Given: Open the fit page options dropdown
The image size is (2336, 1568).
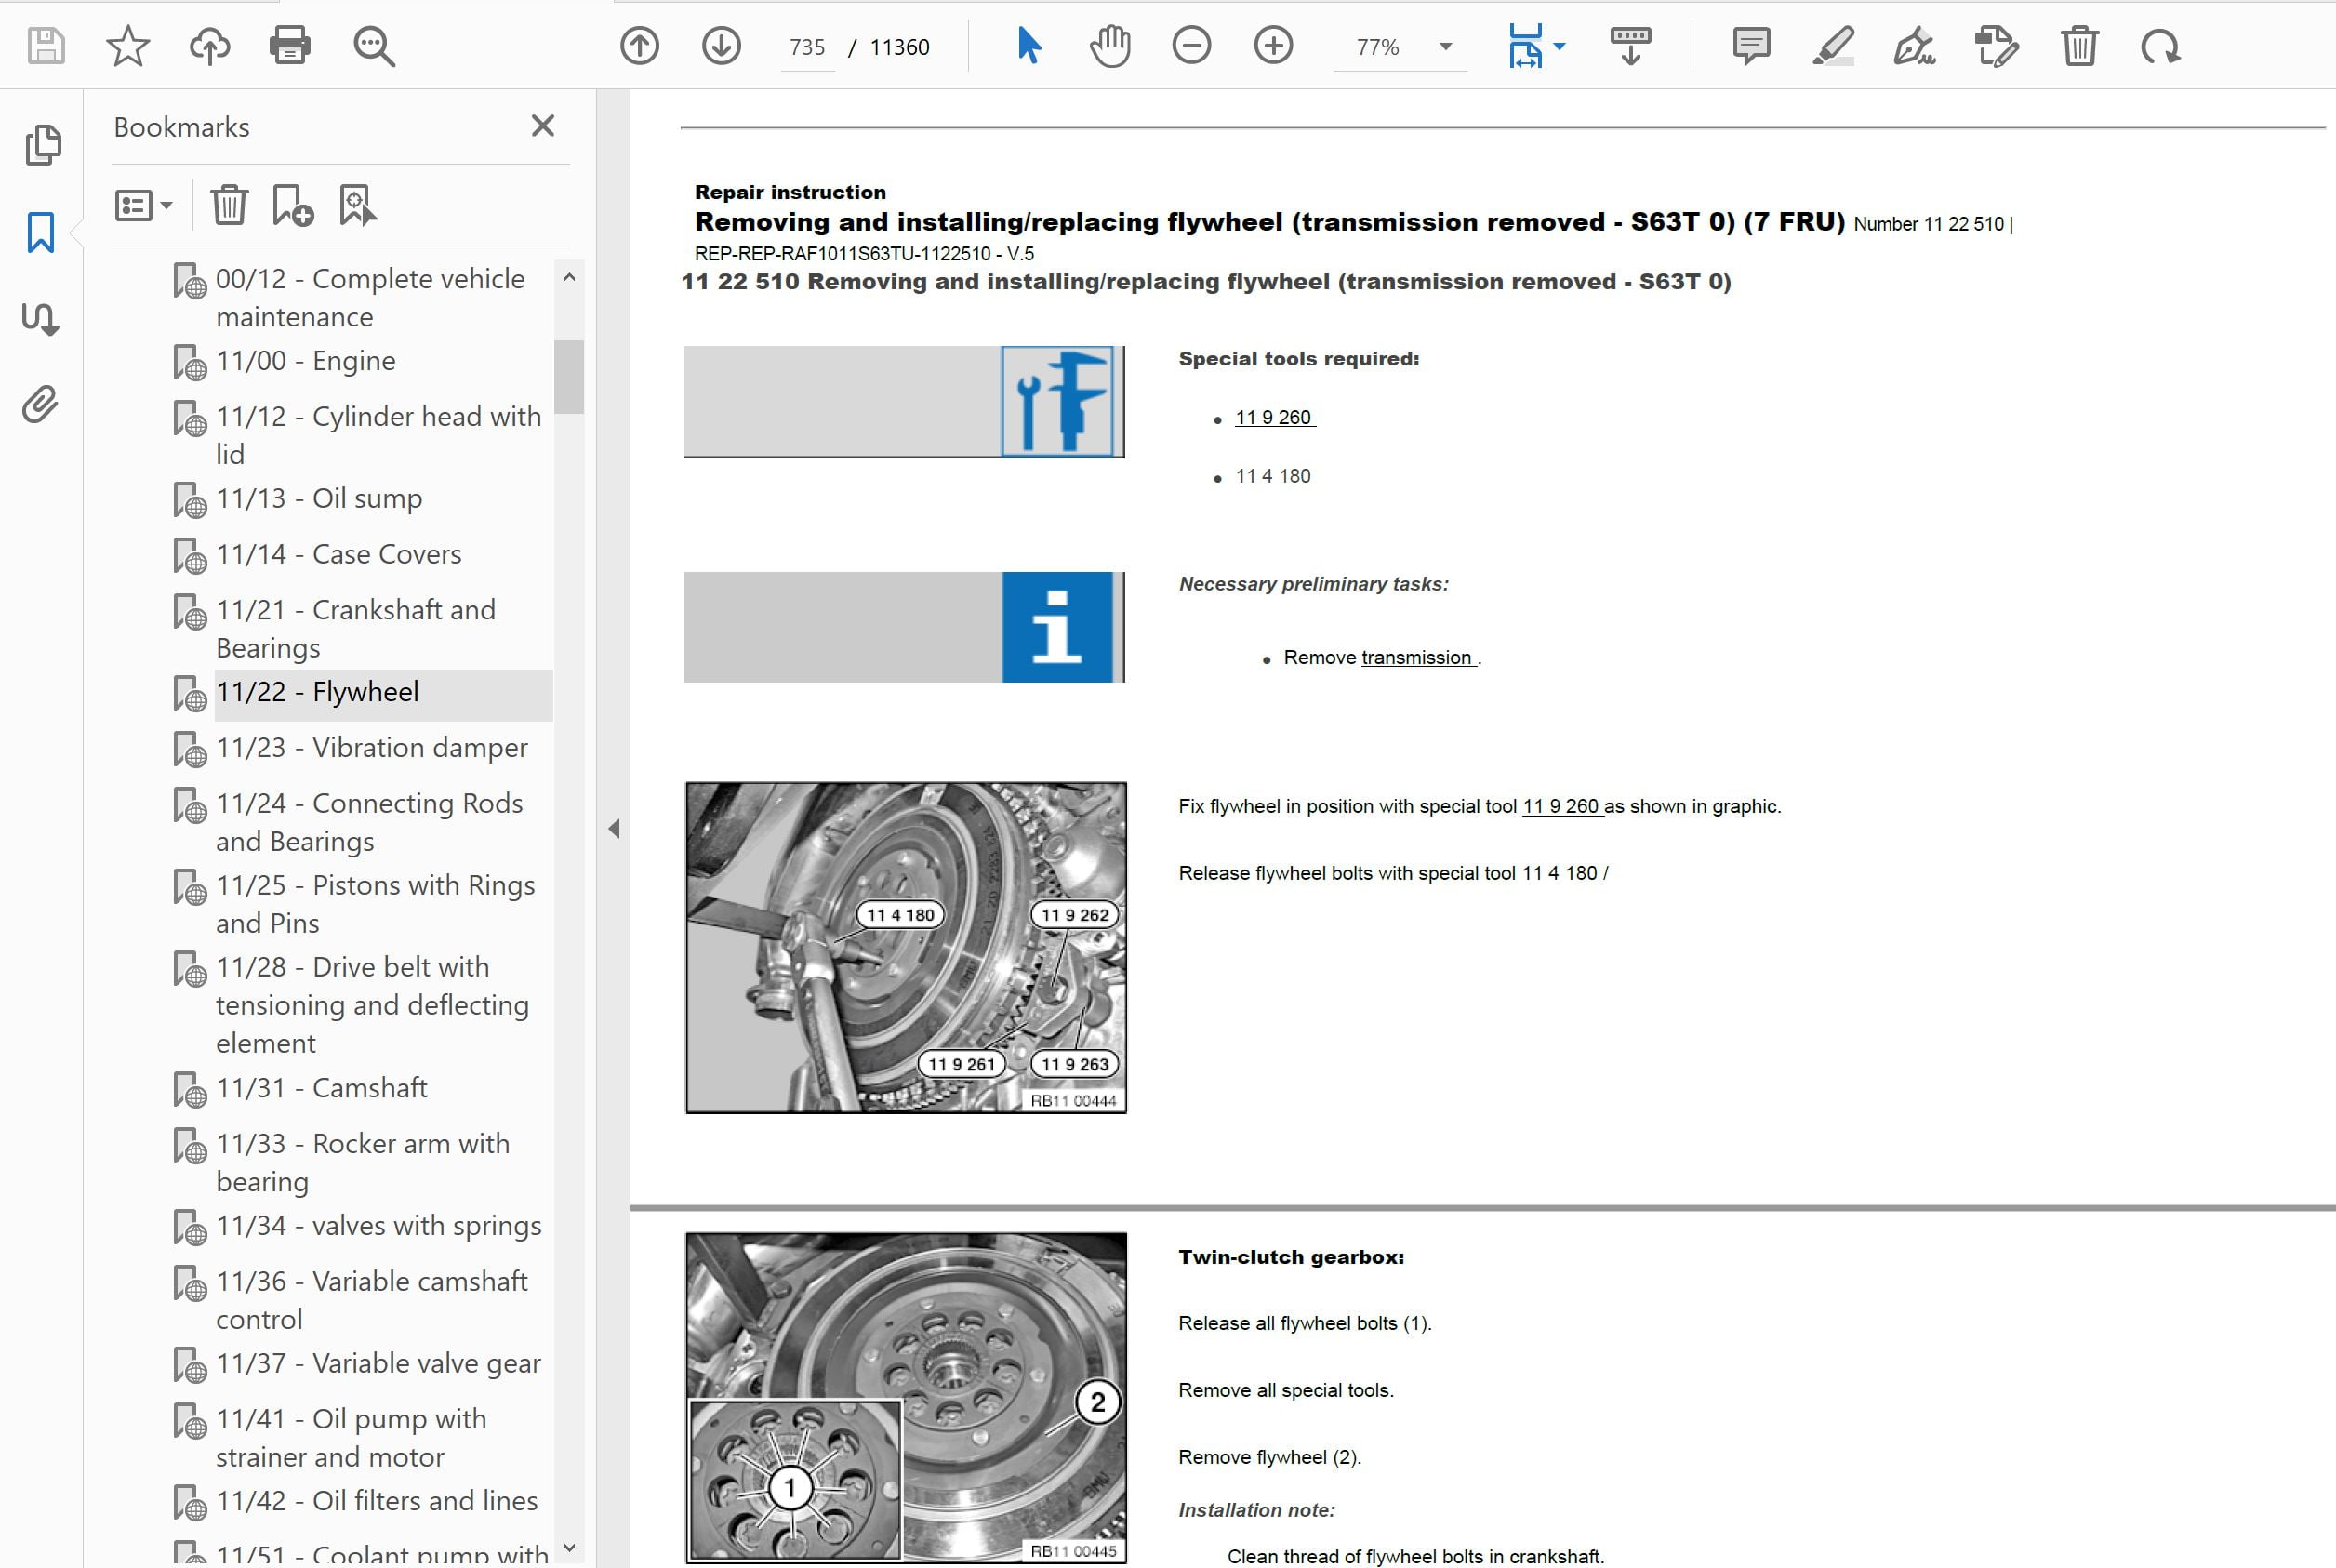Looking at the screenshot, I should click(x=1559, y=47).
